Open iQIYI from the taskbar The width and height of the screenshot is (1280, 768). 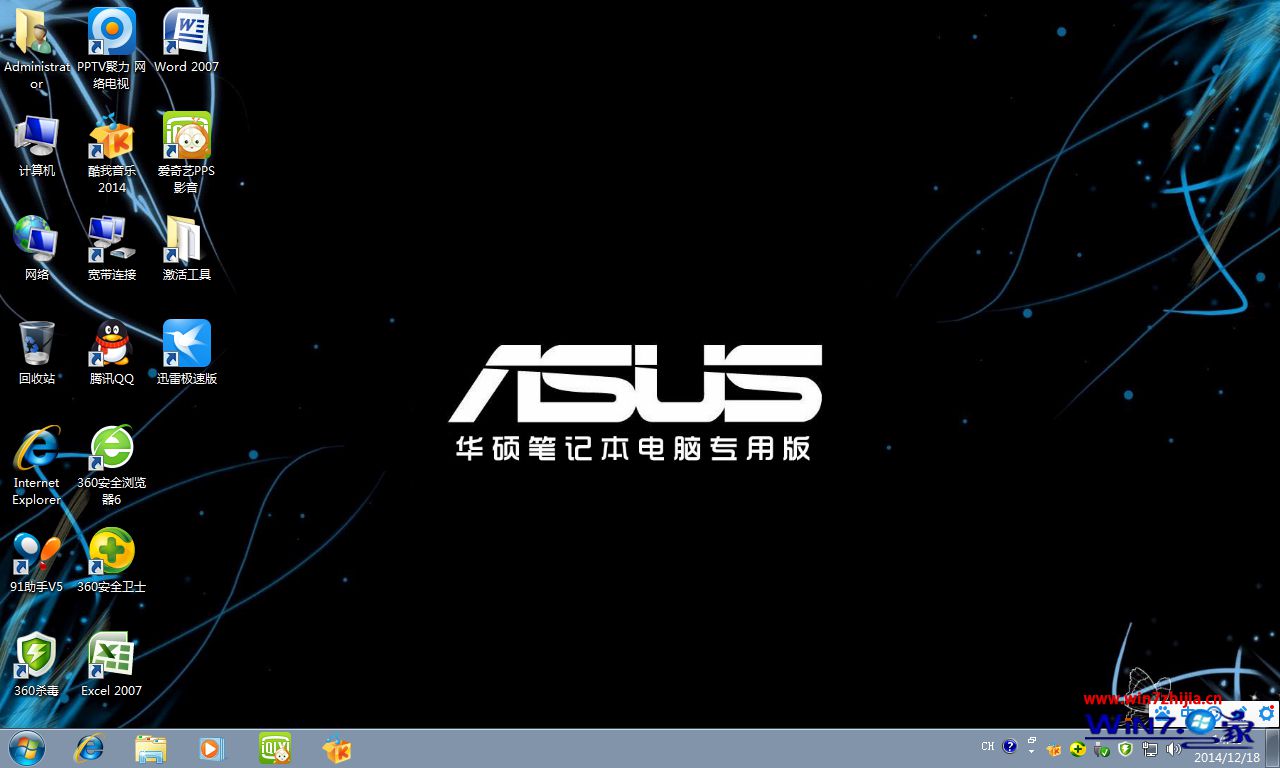274,747
